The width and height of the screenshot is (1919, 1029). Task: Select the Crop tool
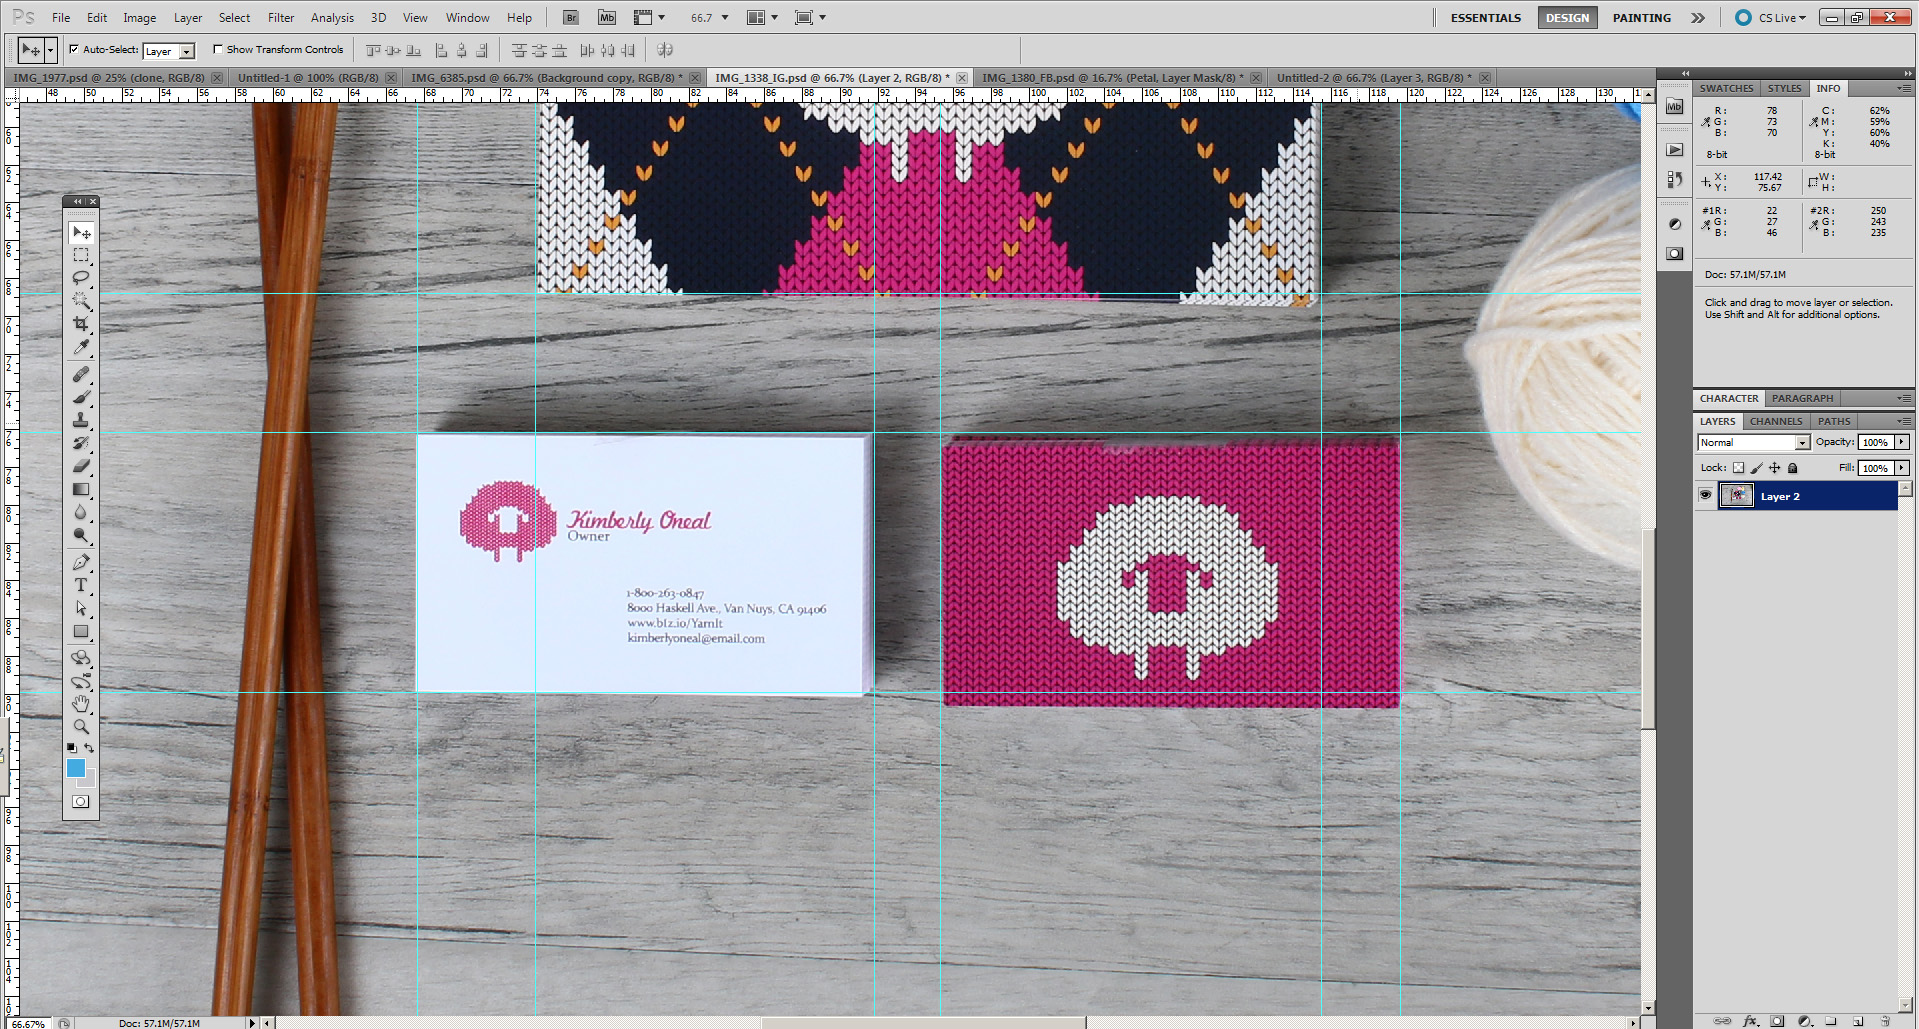[81, 324]
